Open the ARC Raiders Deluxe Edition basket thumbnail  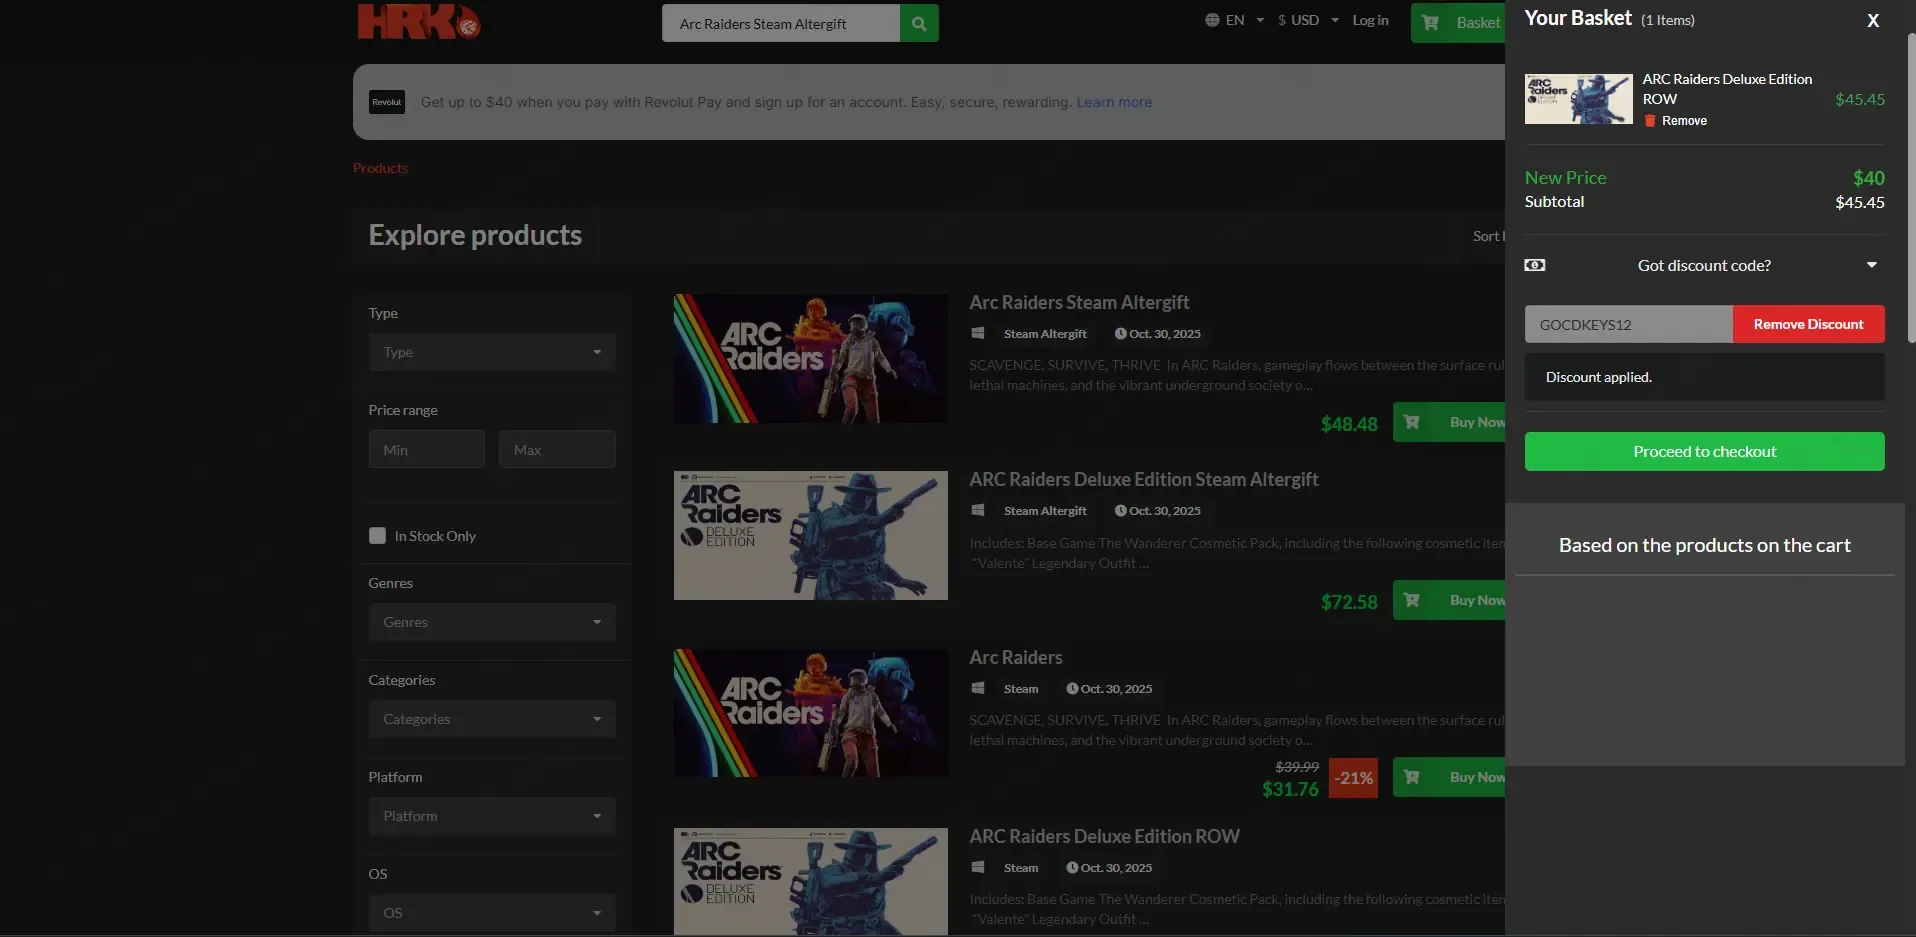point(1579,99)
